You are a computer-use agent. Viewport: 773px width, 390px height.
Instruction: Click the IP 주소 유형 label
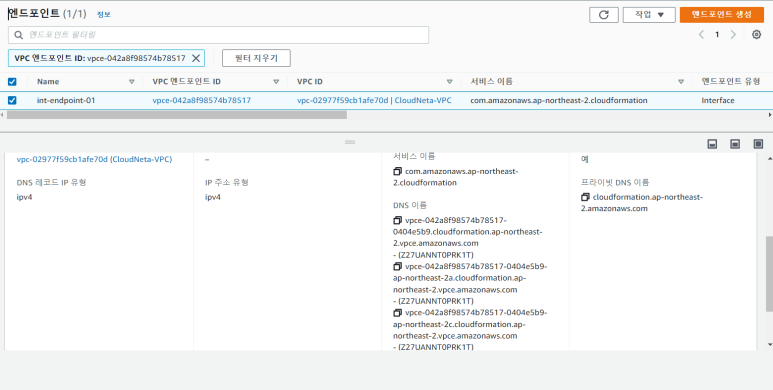click(227, 182)
